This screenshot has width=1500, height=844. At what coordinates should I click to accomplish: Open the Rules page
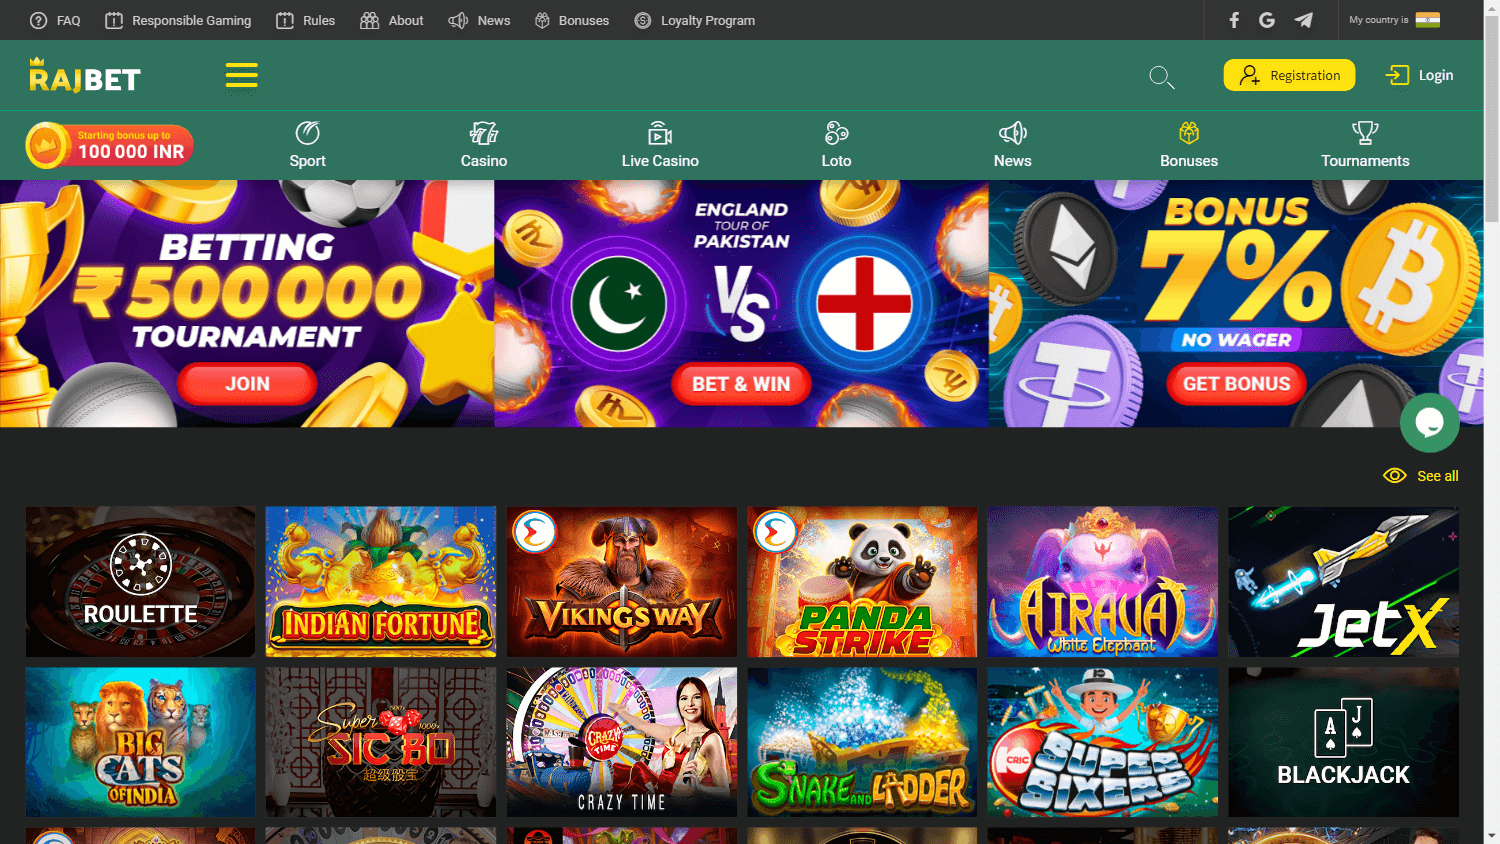pos(306,20)
